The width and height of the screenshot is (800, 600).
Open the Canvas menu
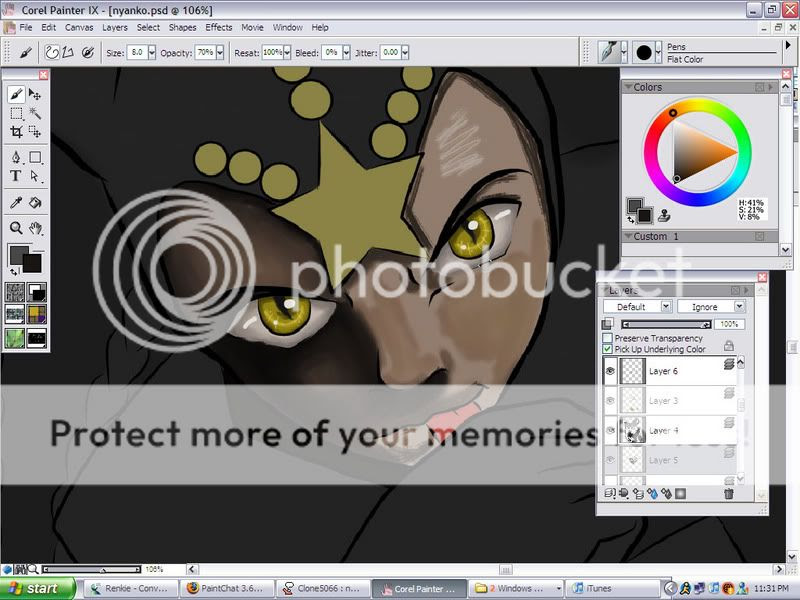[x=79, y=28]
